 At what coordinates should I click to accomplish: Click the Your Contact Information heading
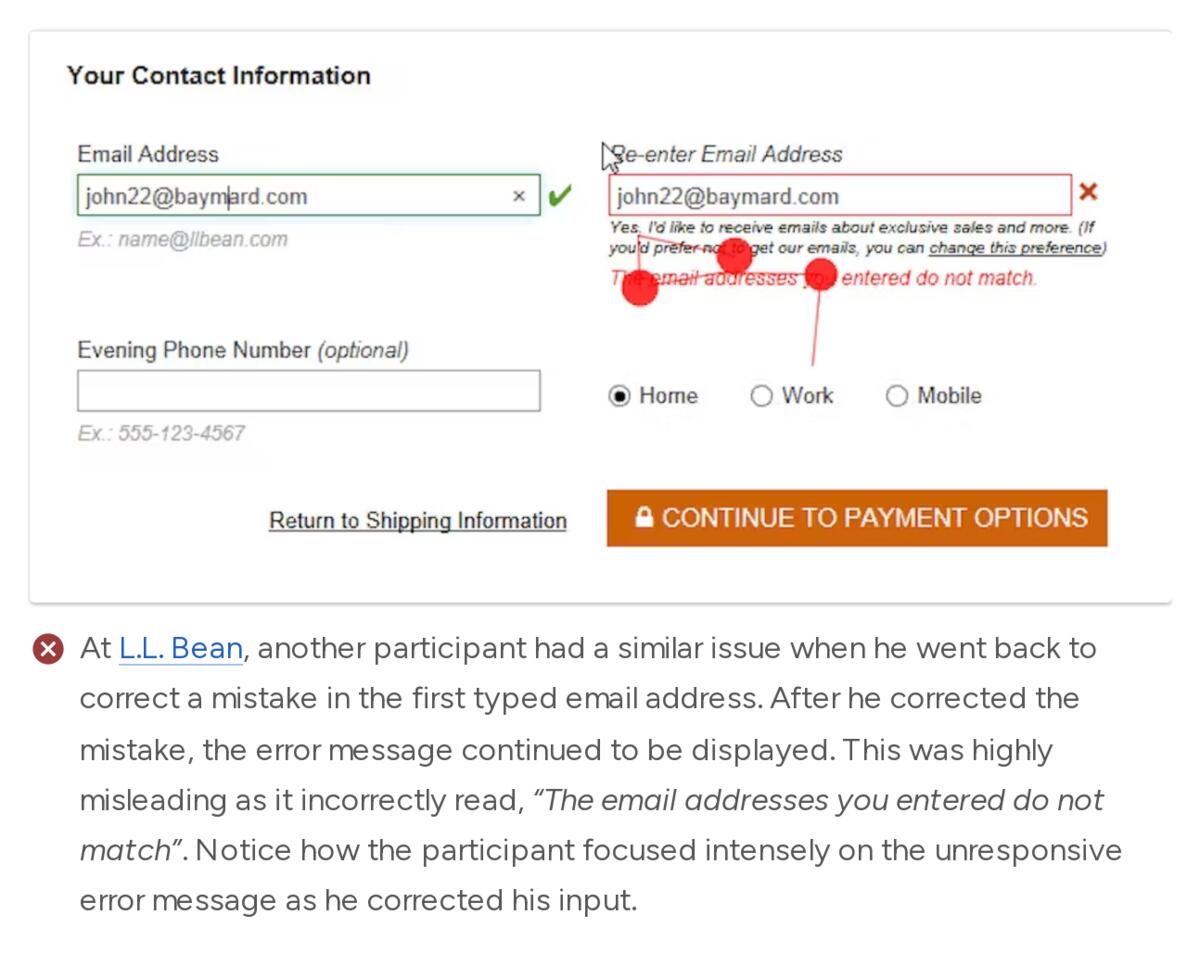(218, 76)
